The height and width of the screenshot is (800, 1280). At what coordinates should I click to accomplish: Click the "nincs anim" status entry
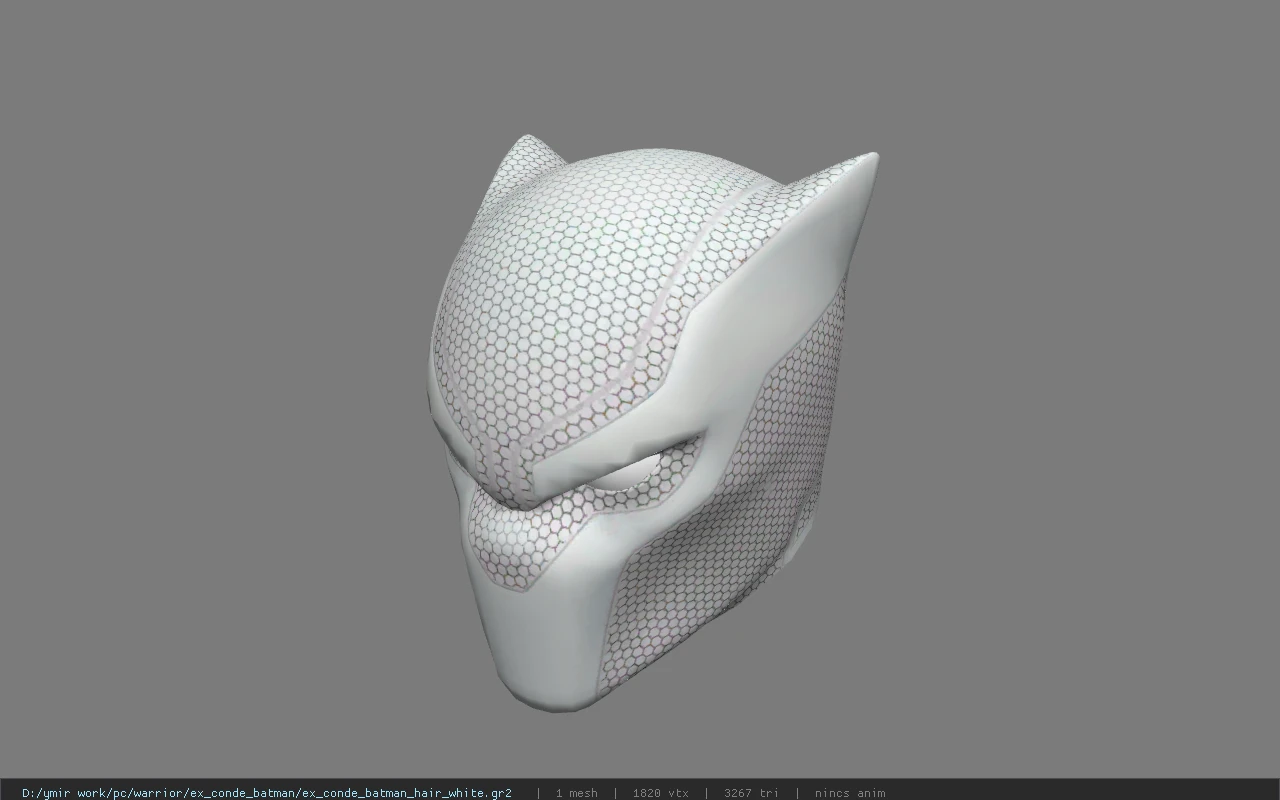(x=850, y=793)
